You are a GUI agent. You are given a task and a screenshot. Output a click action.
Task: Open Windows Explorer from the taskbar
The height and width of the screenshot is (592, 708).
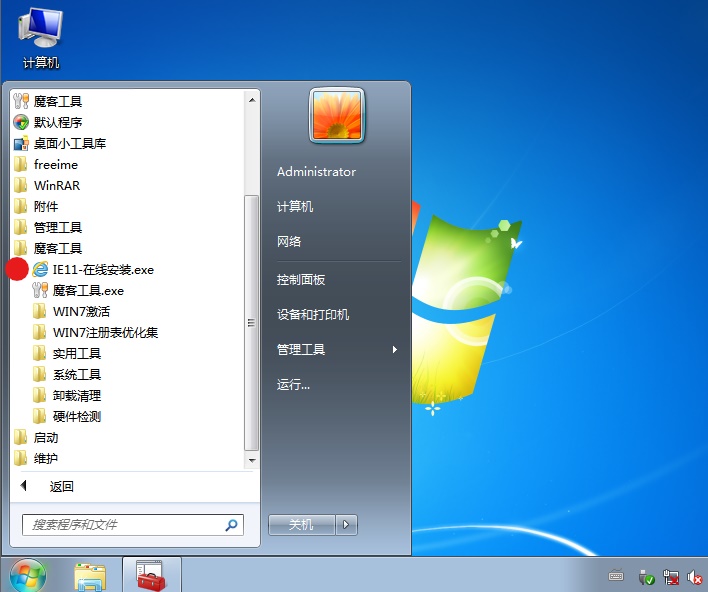coord(90,577)
